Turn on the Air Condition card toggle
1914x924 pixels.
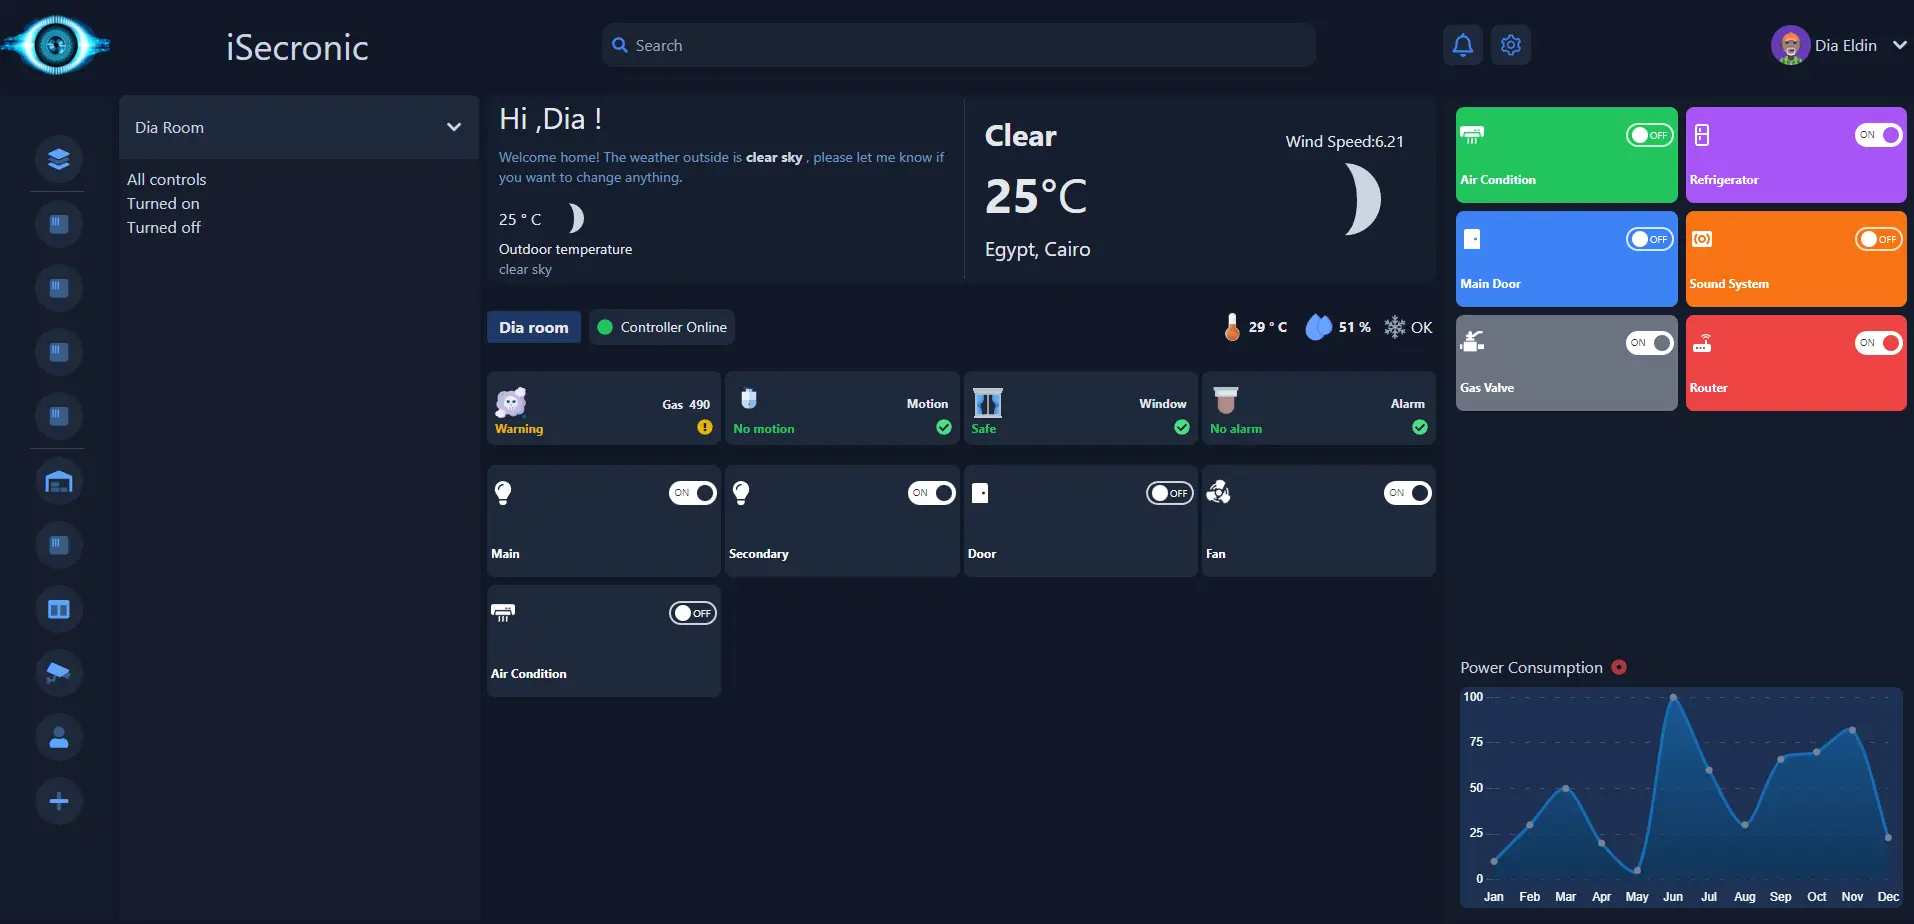pyautogui.click(x=1648, y=134)
